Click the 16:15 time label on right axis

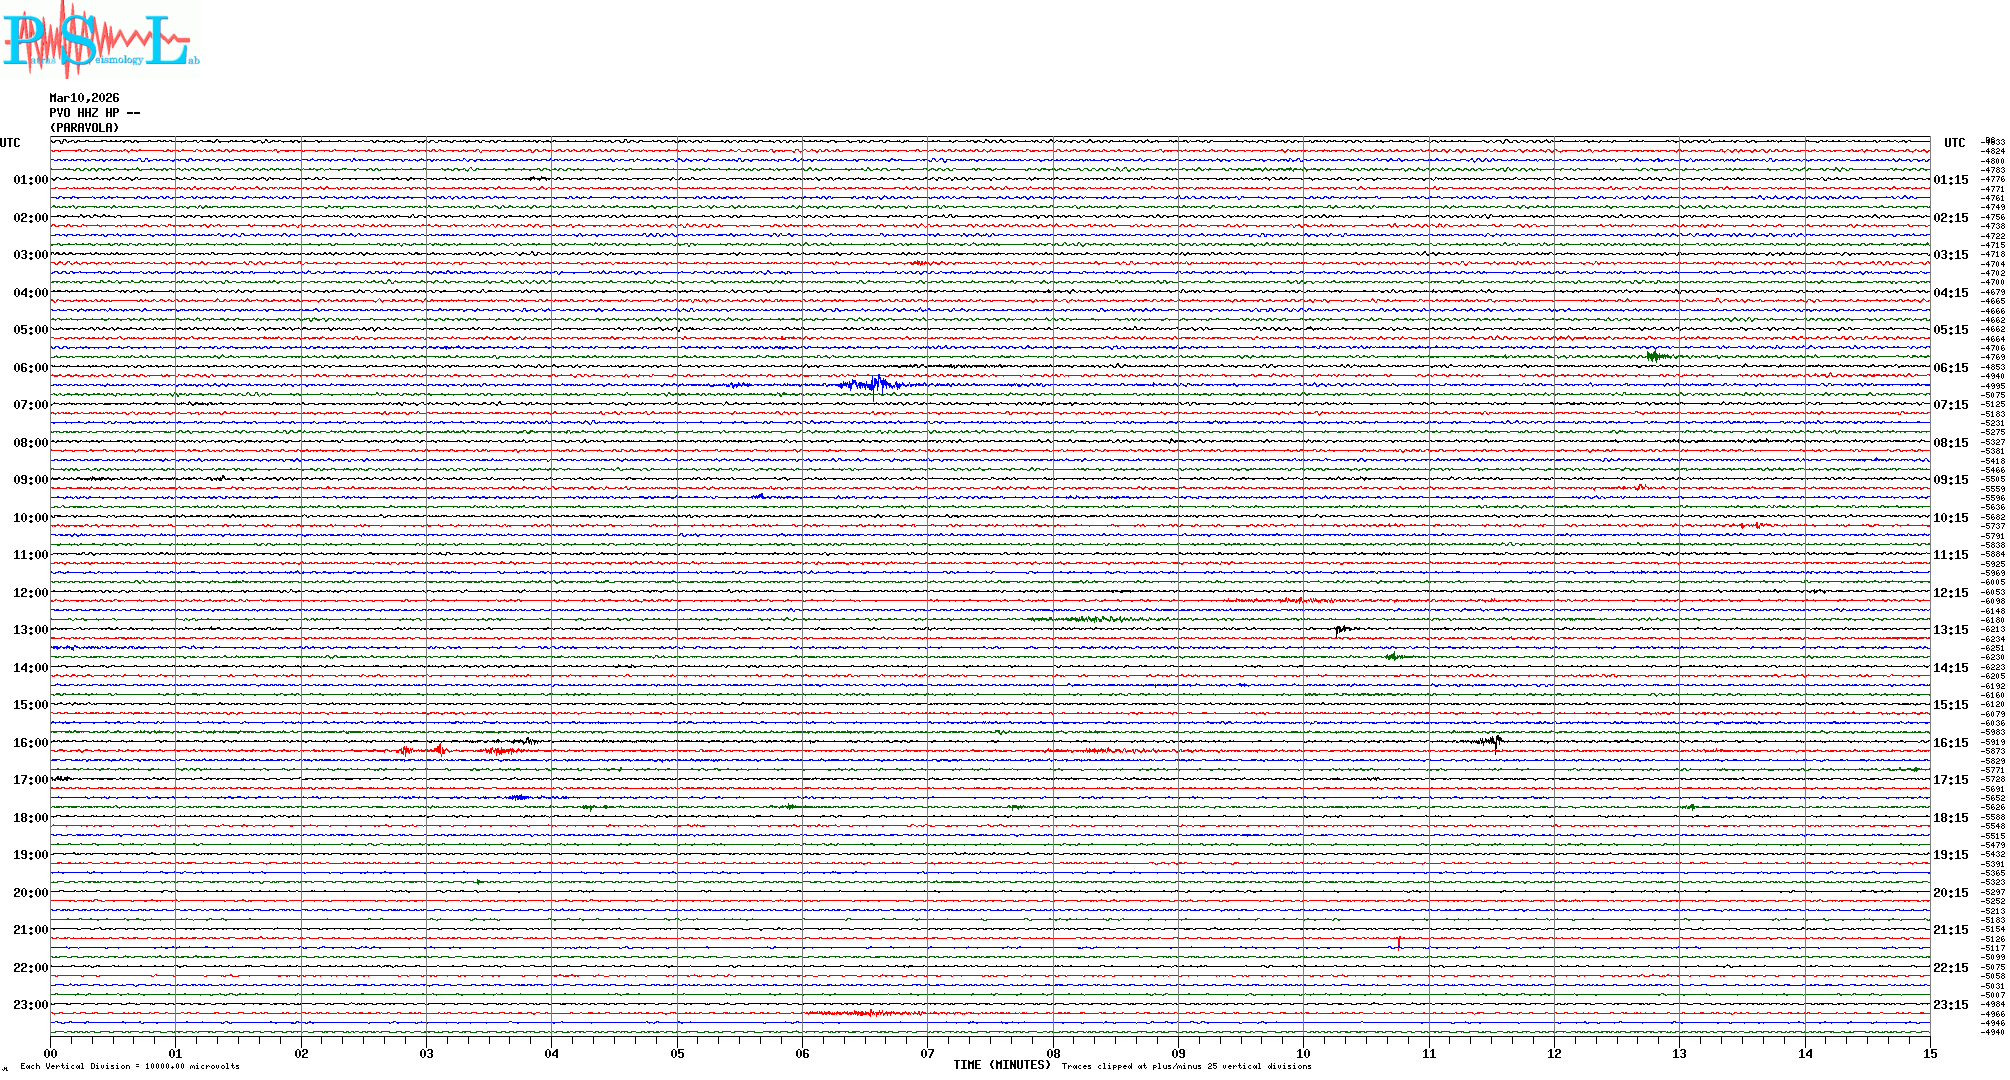point(1951,743)
